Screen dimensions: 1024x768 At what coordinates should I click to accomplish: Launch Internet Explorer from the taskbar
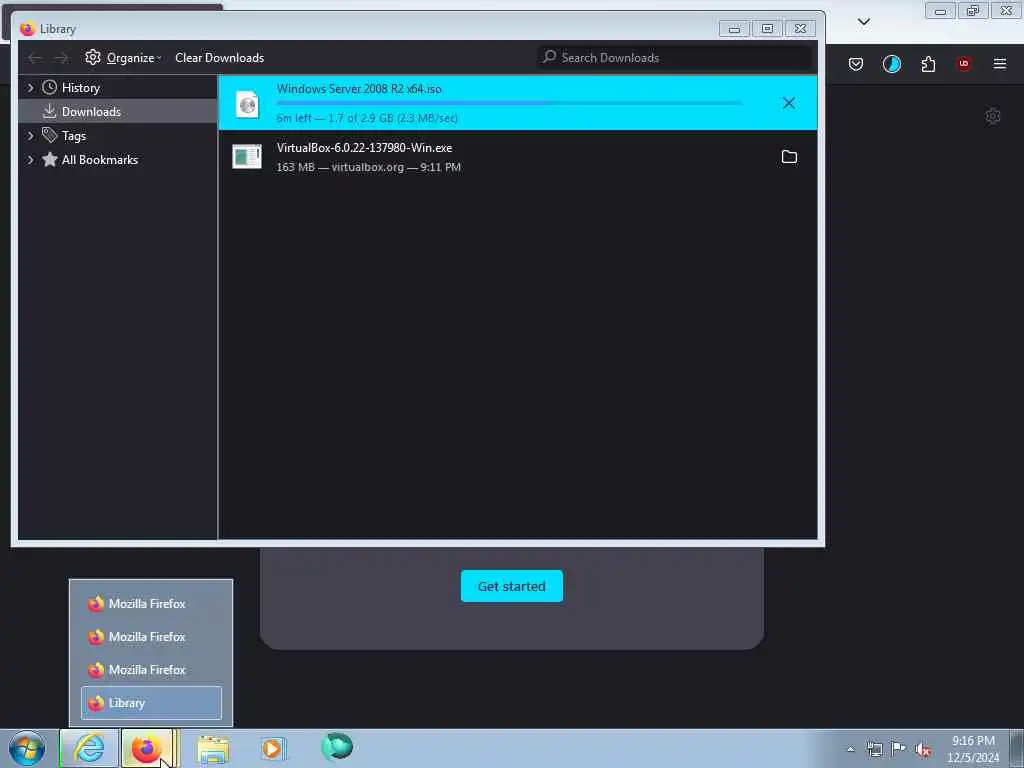[x=89, y=748]
